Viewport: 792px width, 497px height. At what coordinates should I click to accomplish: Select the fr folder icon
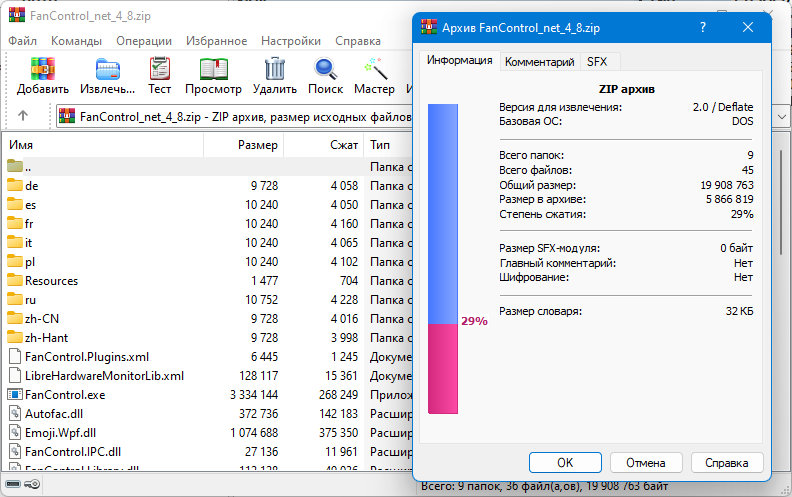pos(15,223)
